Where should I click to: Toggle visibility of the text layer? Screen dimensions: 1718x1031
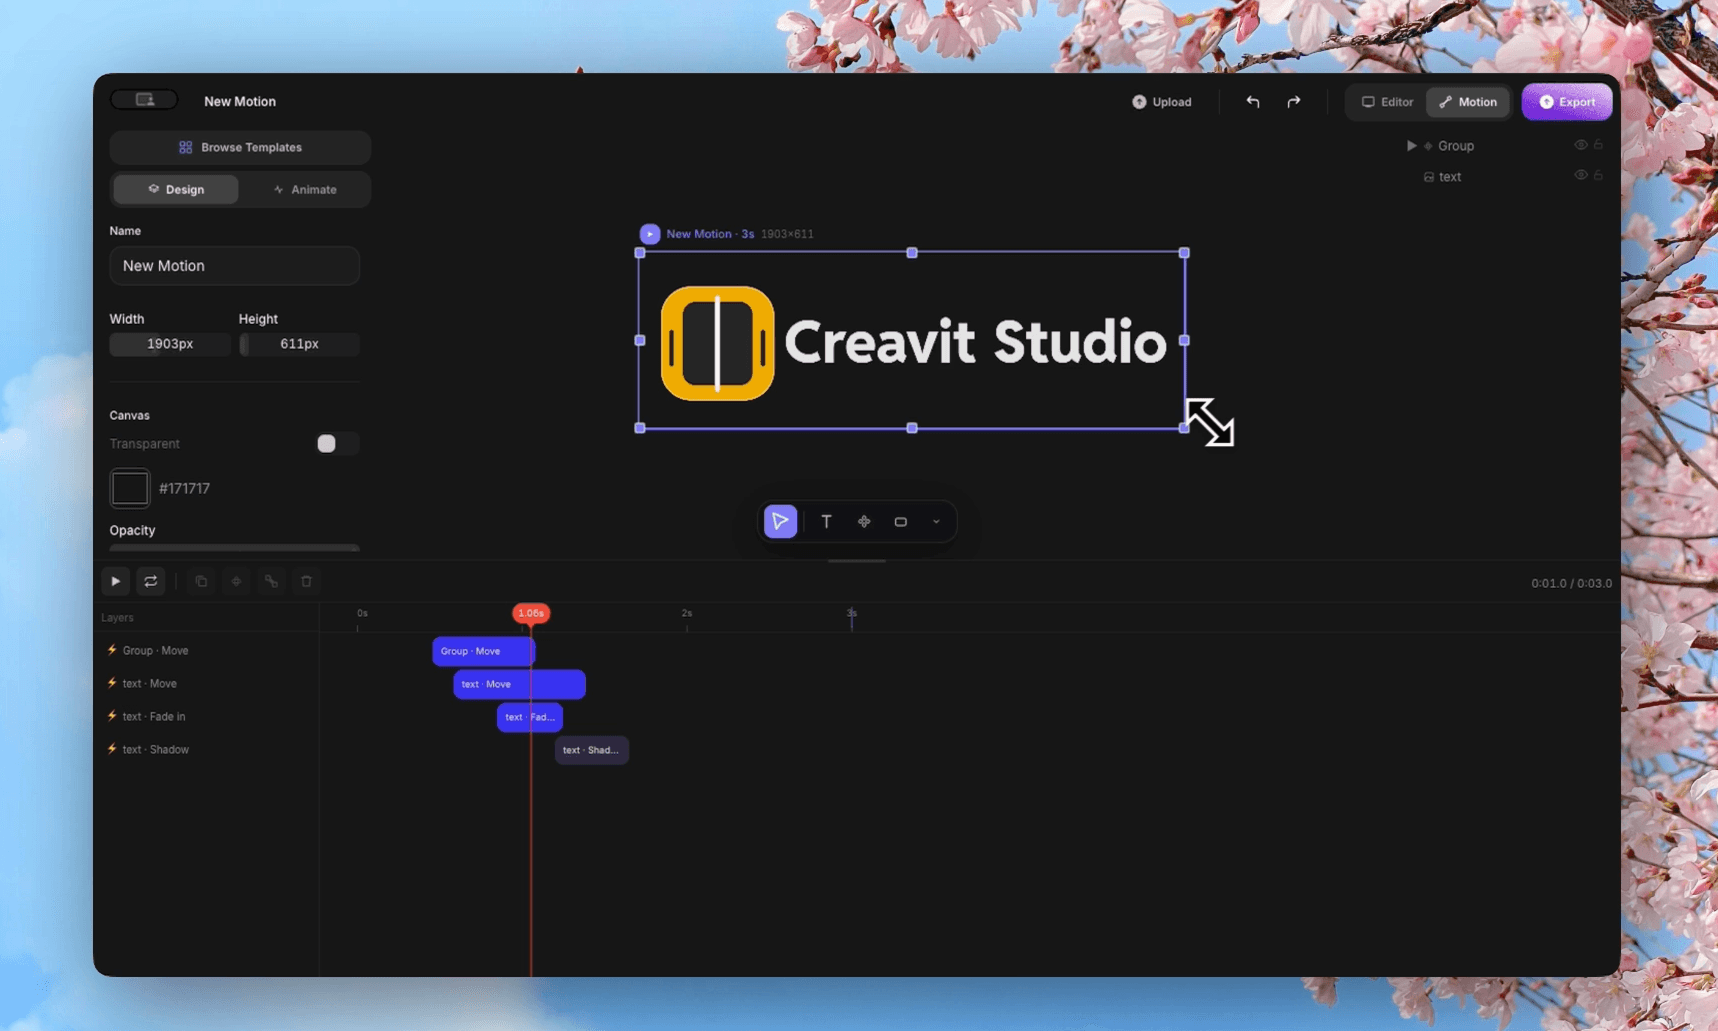click(x=1580, y=175)
